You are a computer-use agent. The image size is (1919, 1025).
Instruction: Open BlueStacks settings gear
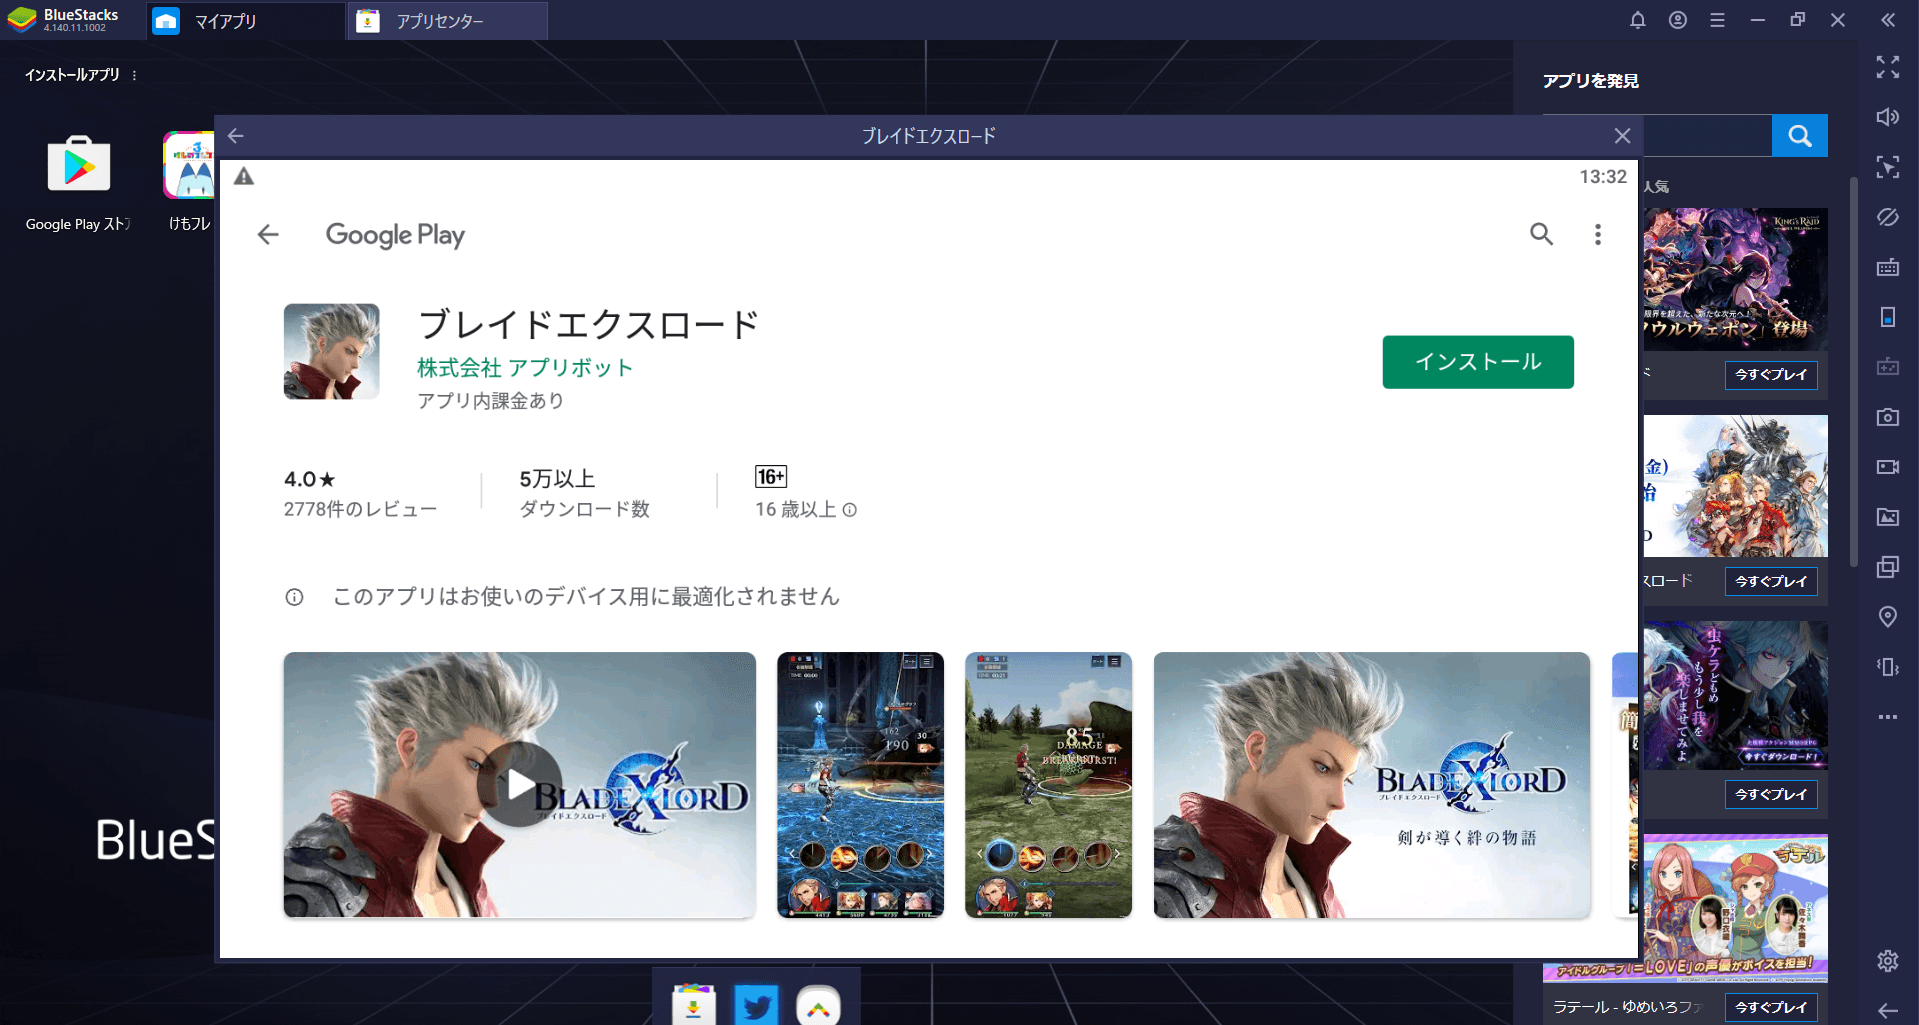click(1888, 961)
